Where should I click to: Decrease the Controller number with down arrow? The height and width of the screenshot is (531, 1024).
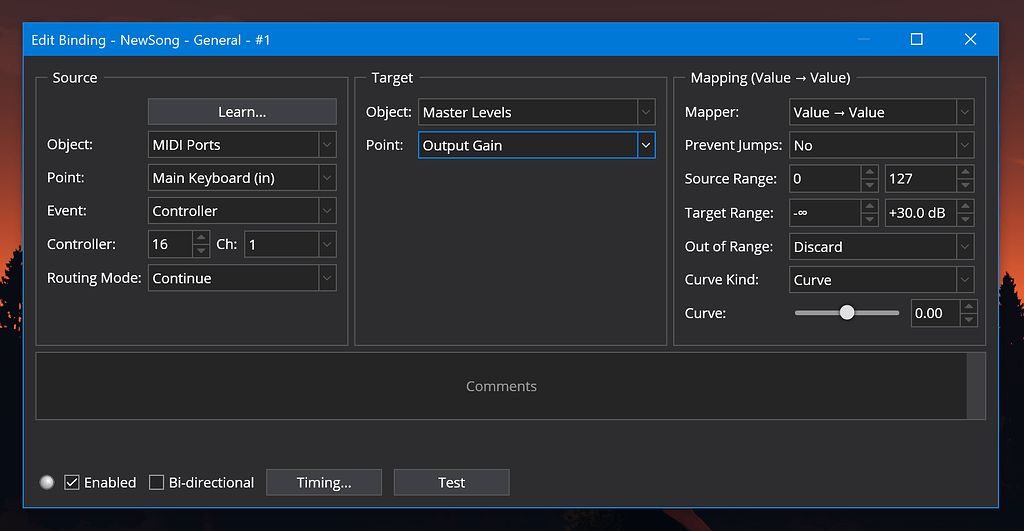(201, 251)
